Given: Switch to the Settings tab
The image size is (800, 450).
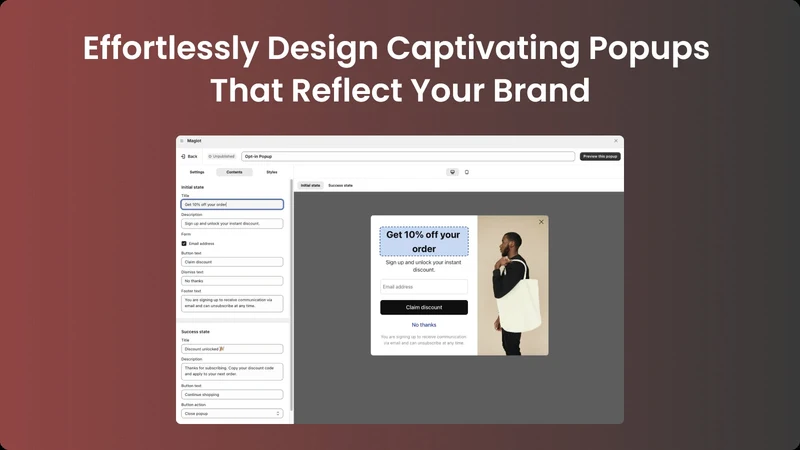Looking at the screenshot, I should click(x=197, y=172).
